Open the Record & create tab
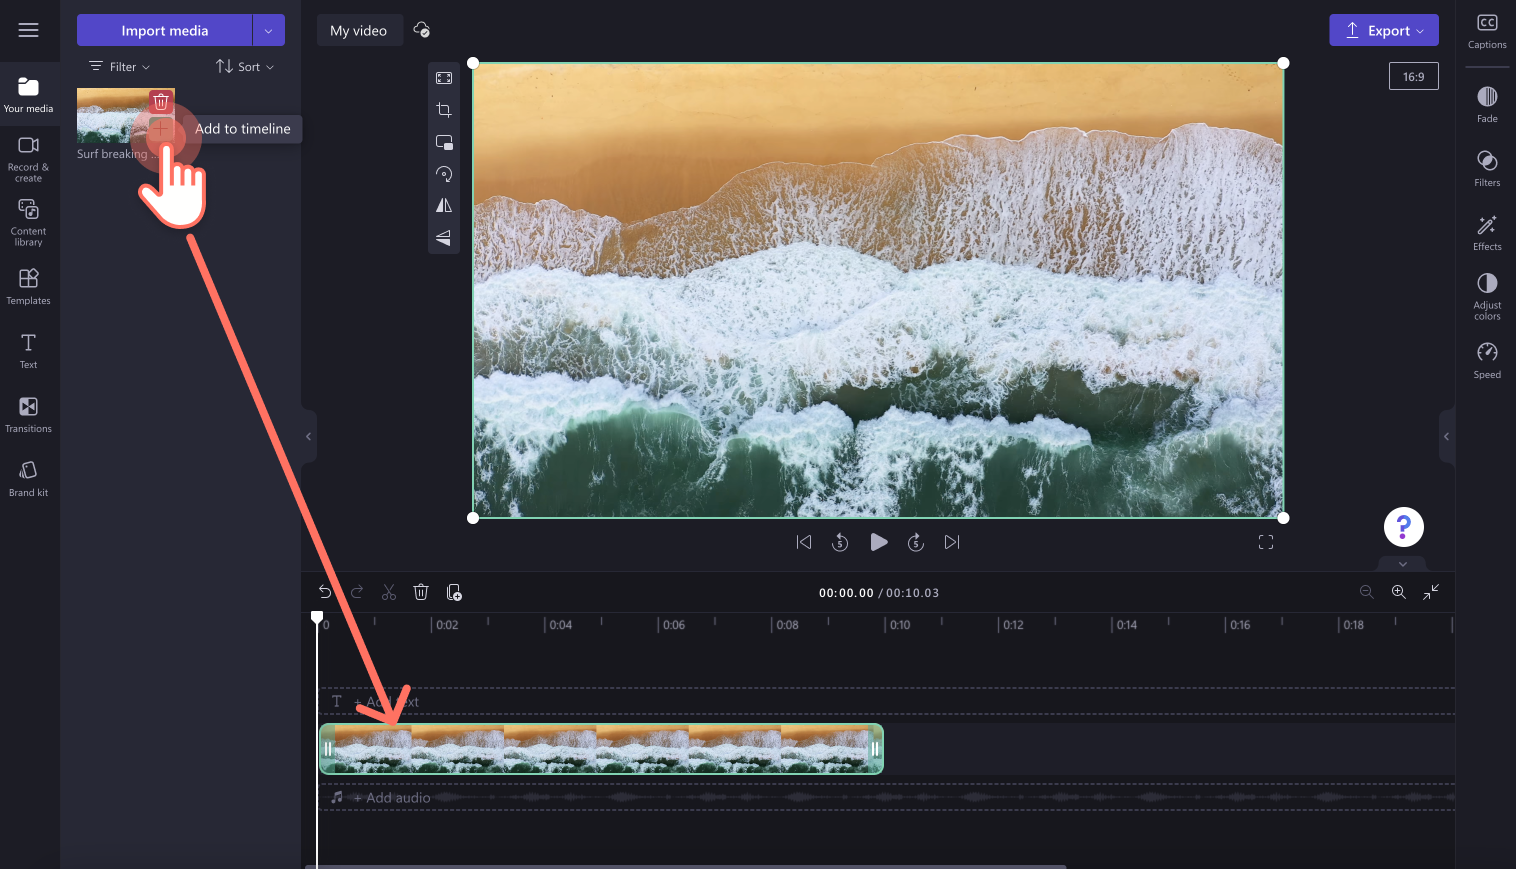The image size is (1516, 869). click(x=28, y=159)
